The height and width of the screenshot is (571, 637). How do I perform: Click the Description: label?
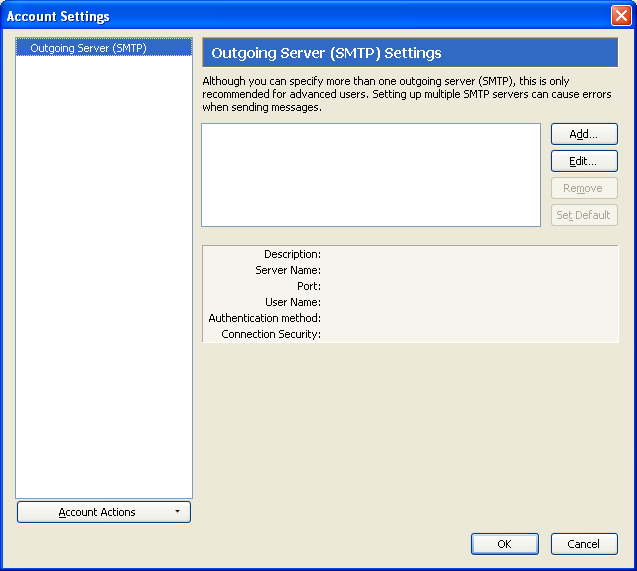[x=292, y=254]
